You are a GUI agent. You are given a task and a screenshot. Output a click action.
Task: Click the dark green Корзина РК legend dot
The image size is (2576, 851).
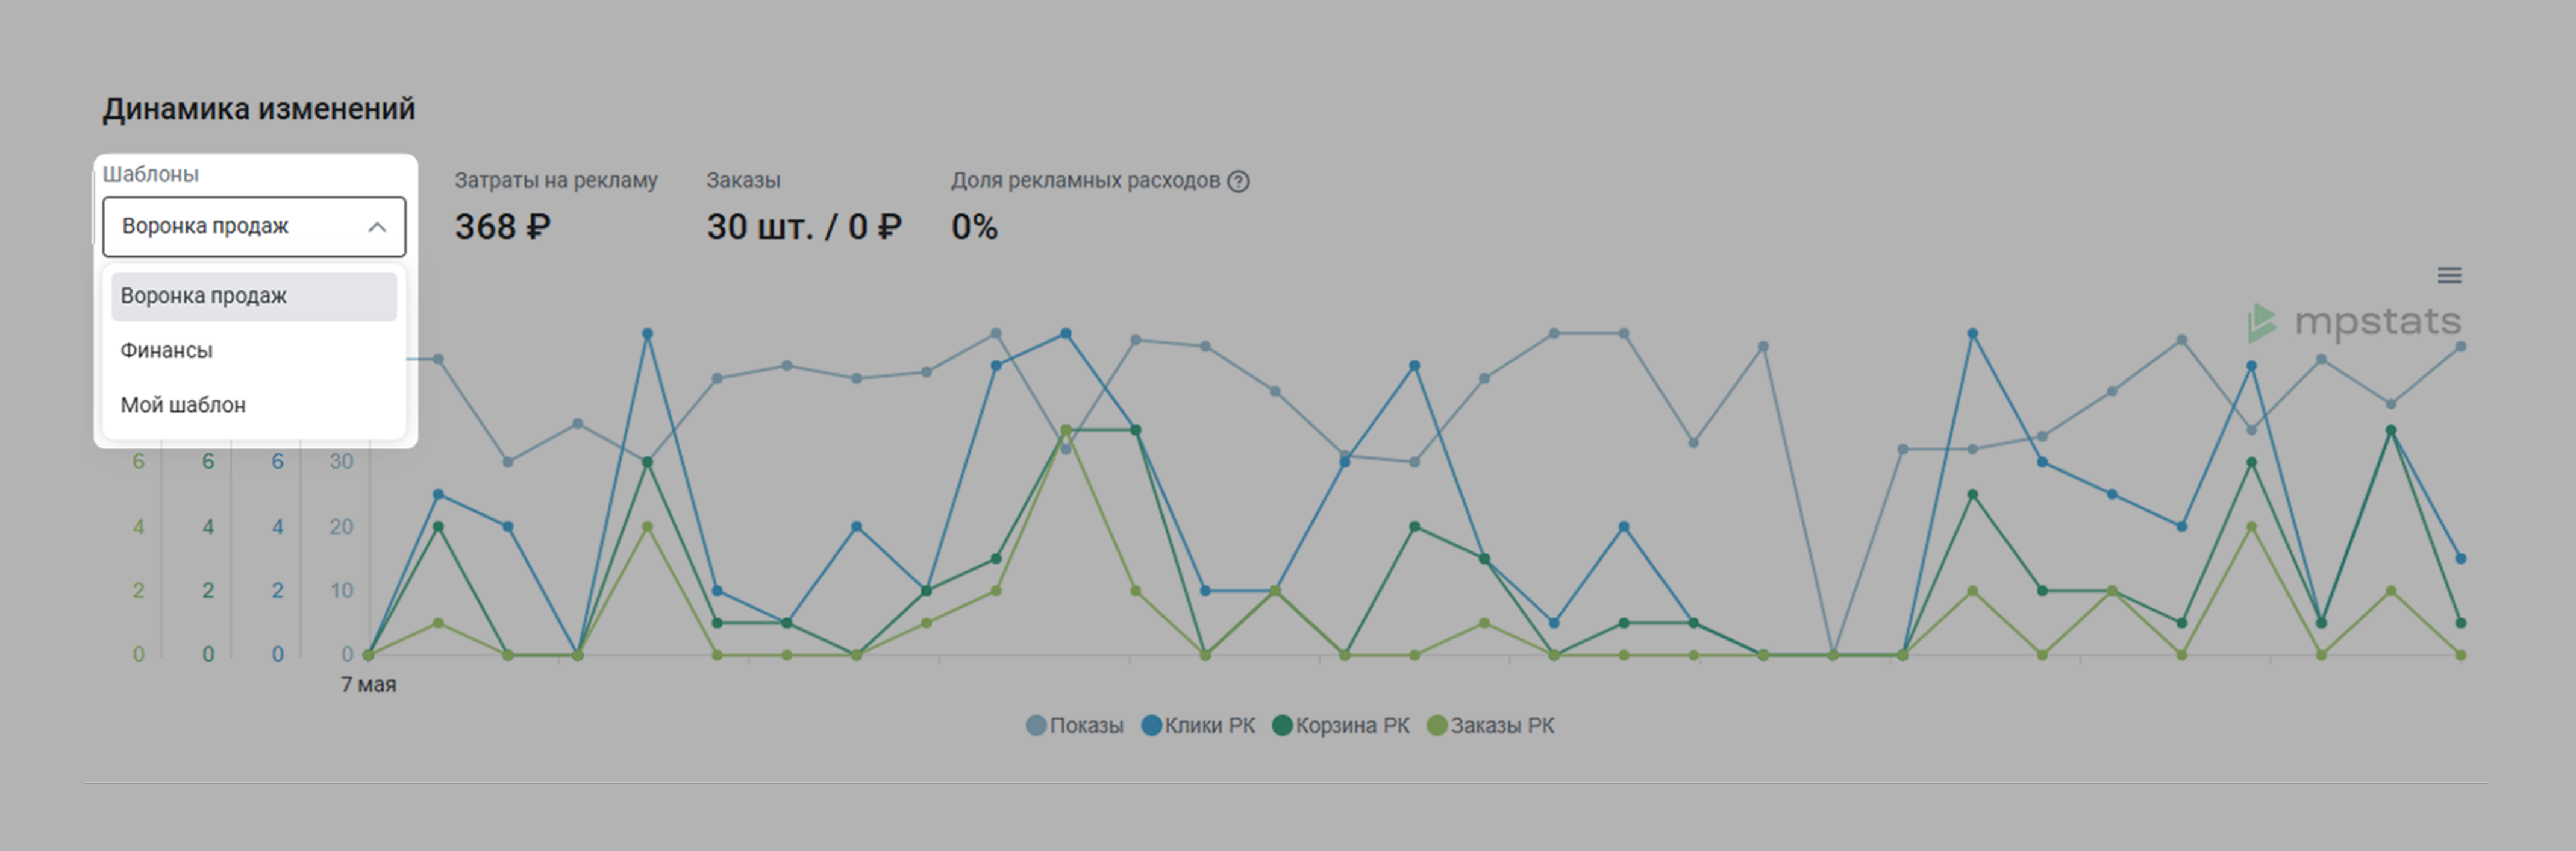1282,726
